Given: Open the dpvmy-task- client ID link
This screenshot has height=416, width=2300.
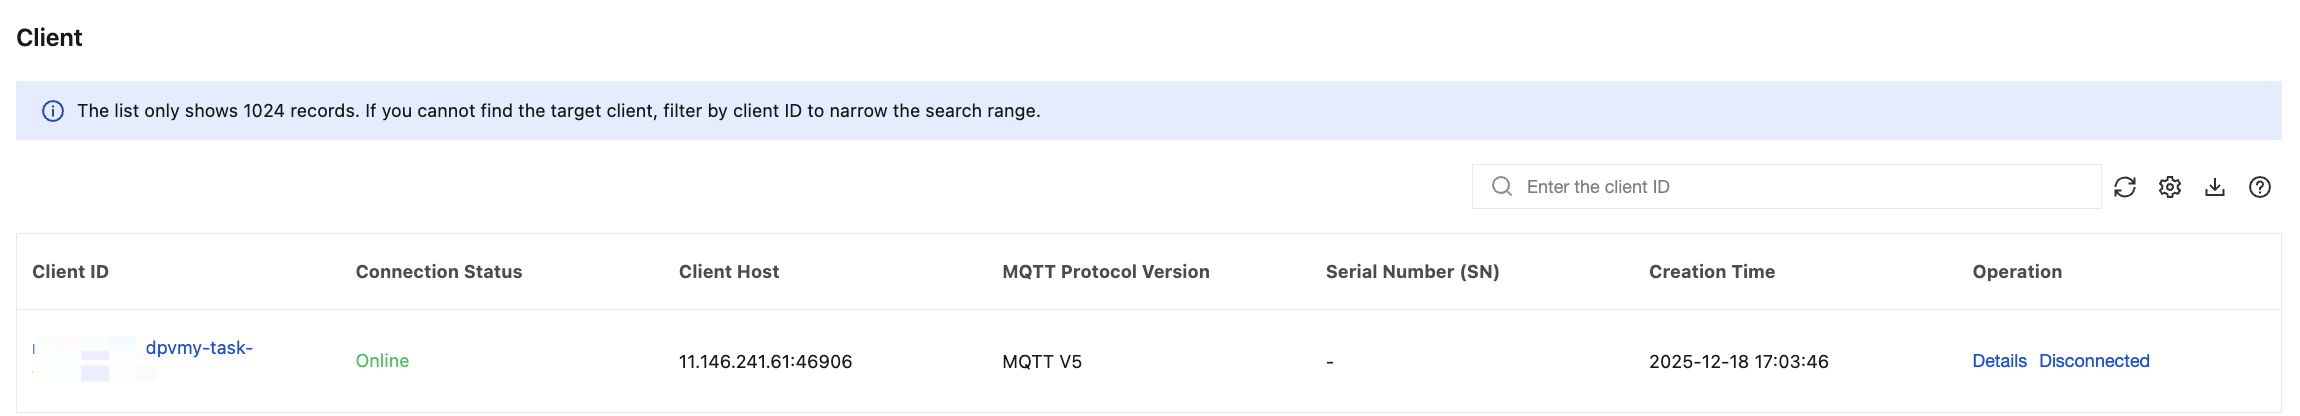Looking at the screenshot, I should pos(199,348).
